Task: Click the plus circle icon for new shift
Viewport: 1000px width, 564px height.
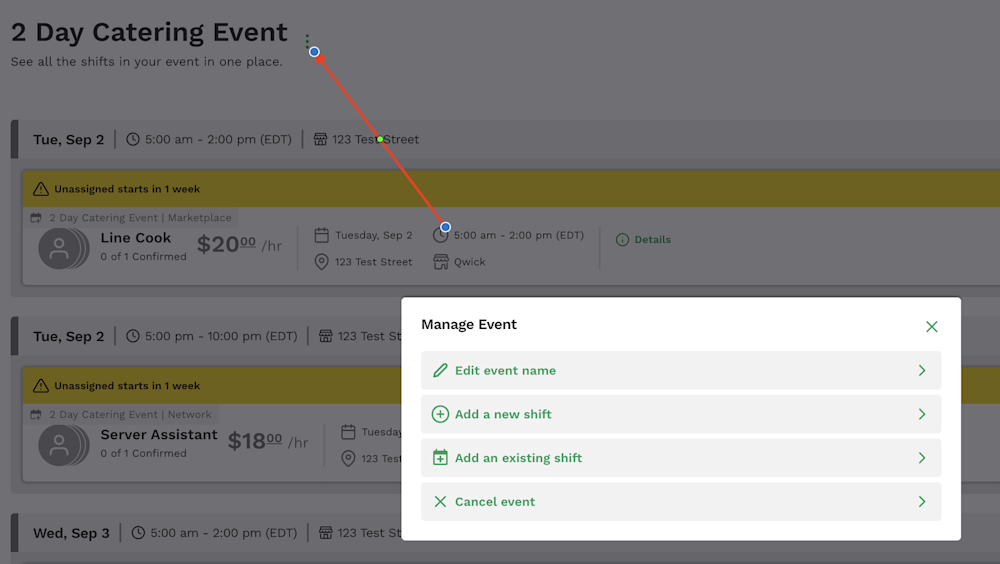Action: 440,414
